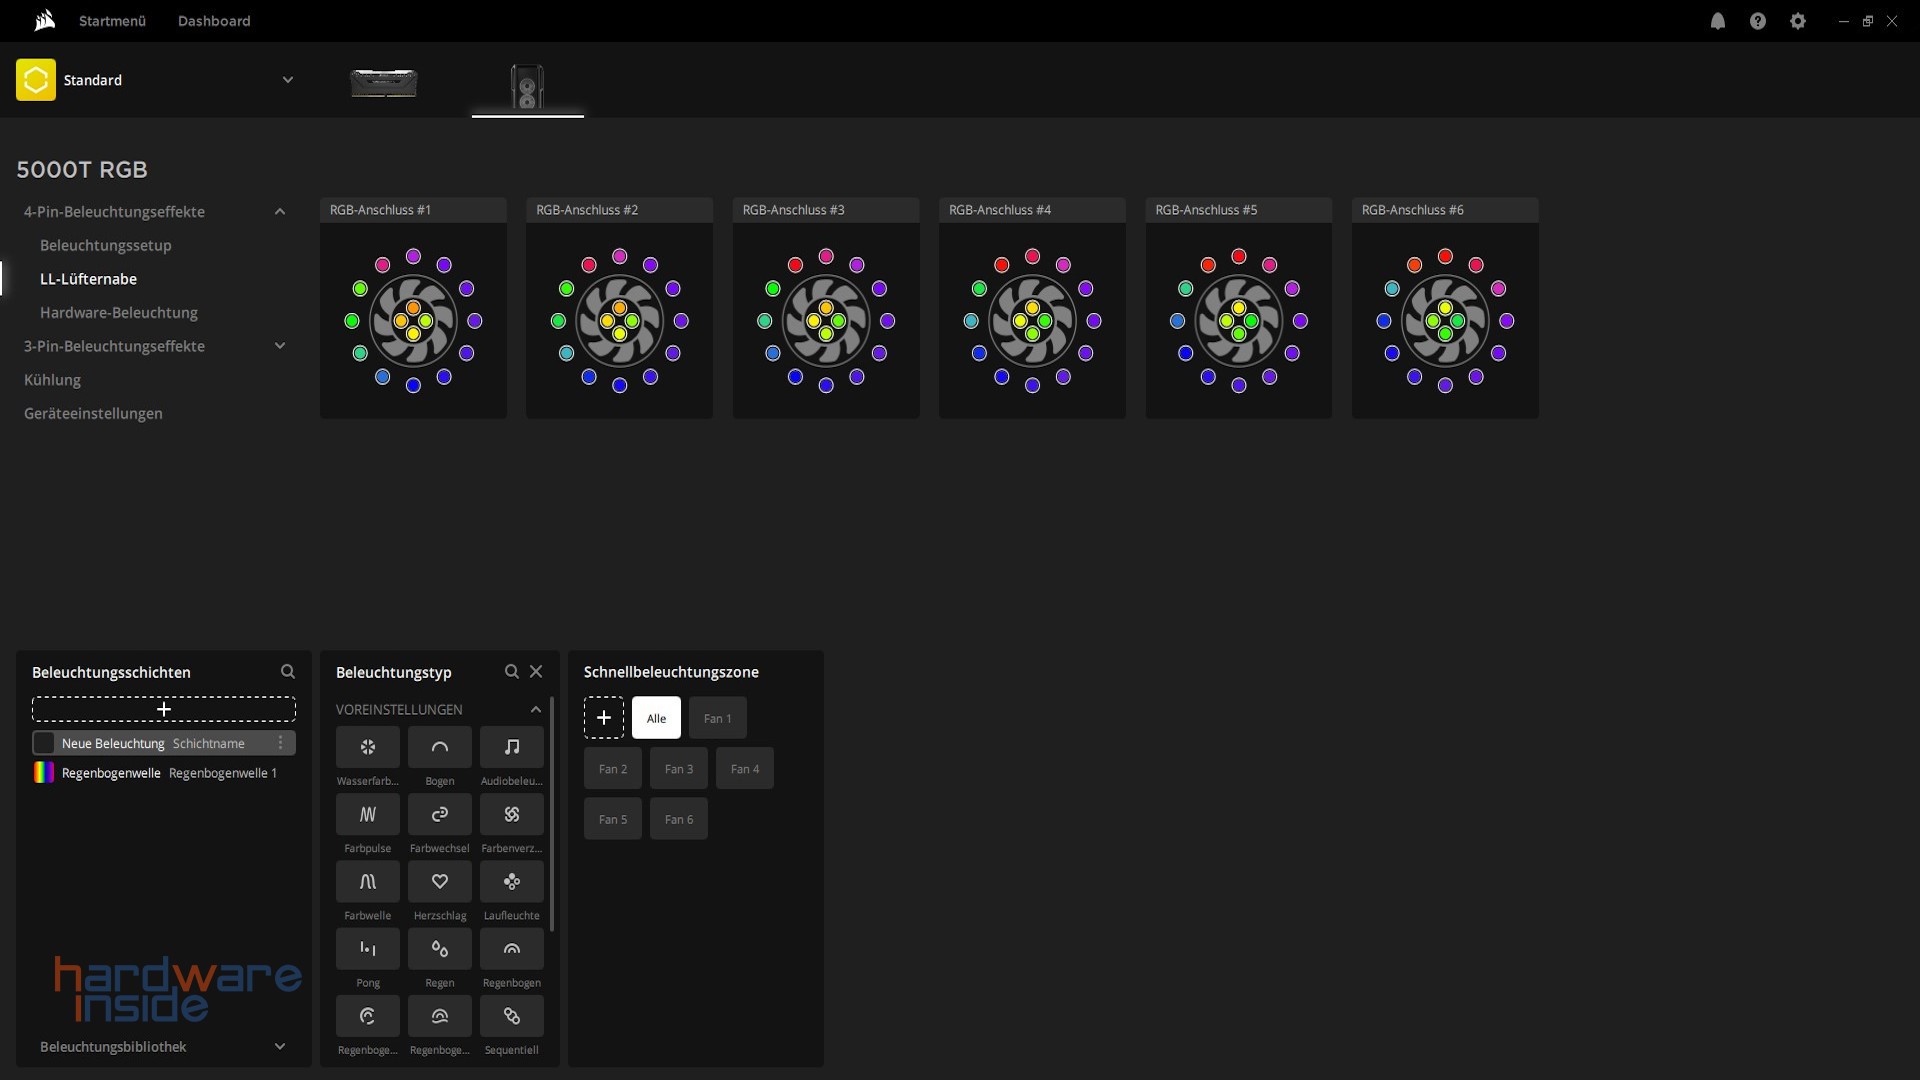Image resolution: width=1920 pixels, height=1080 pixels.
Task: Toggle Fan 3 quick lighting zone
Action: click(678, 769)
